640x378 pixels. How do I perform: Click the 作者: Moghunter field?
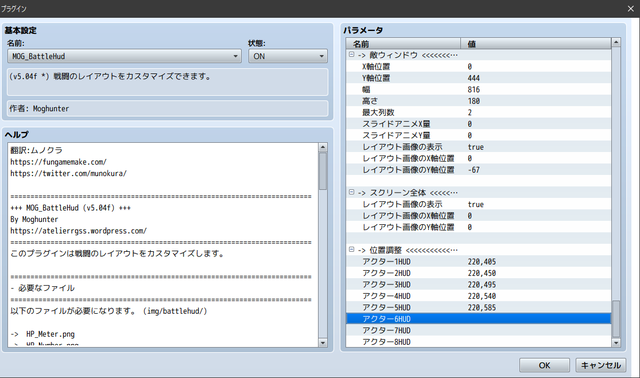click(167, 109)
